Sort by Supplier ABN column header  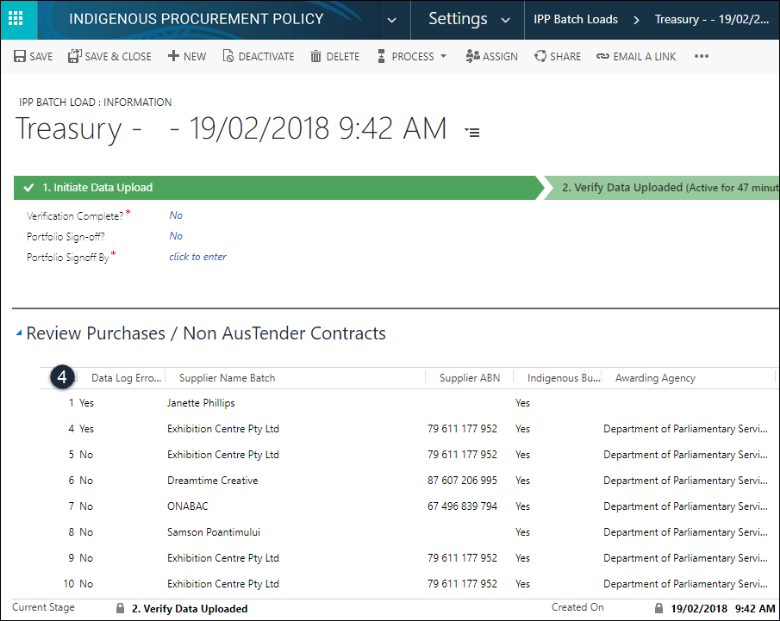click(x=470, y=378)
